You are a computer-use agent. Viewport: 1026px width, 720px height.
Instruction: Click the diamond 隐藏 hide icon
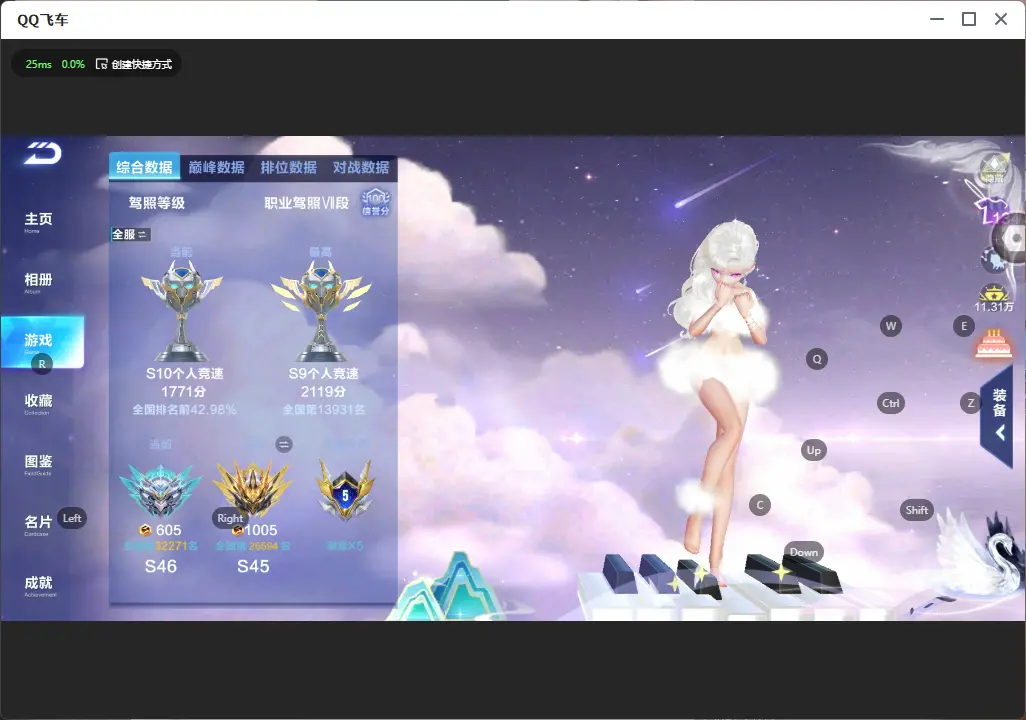pos(994,169)
